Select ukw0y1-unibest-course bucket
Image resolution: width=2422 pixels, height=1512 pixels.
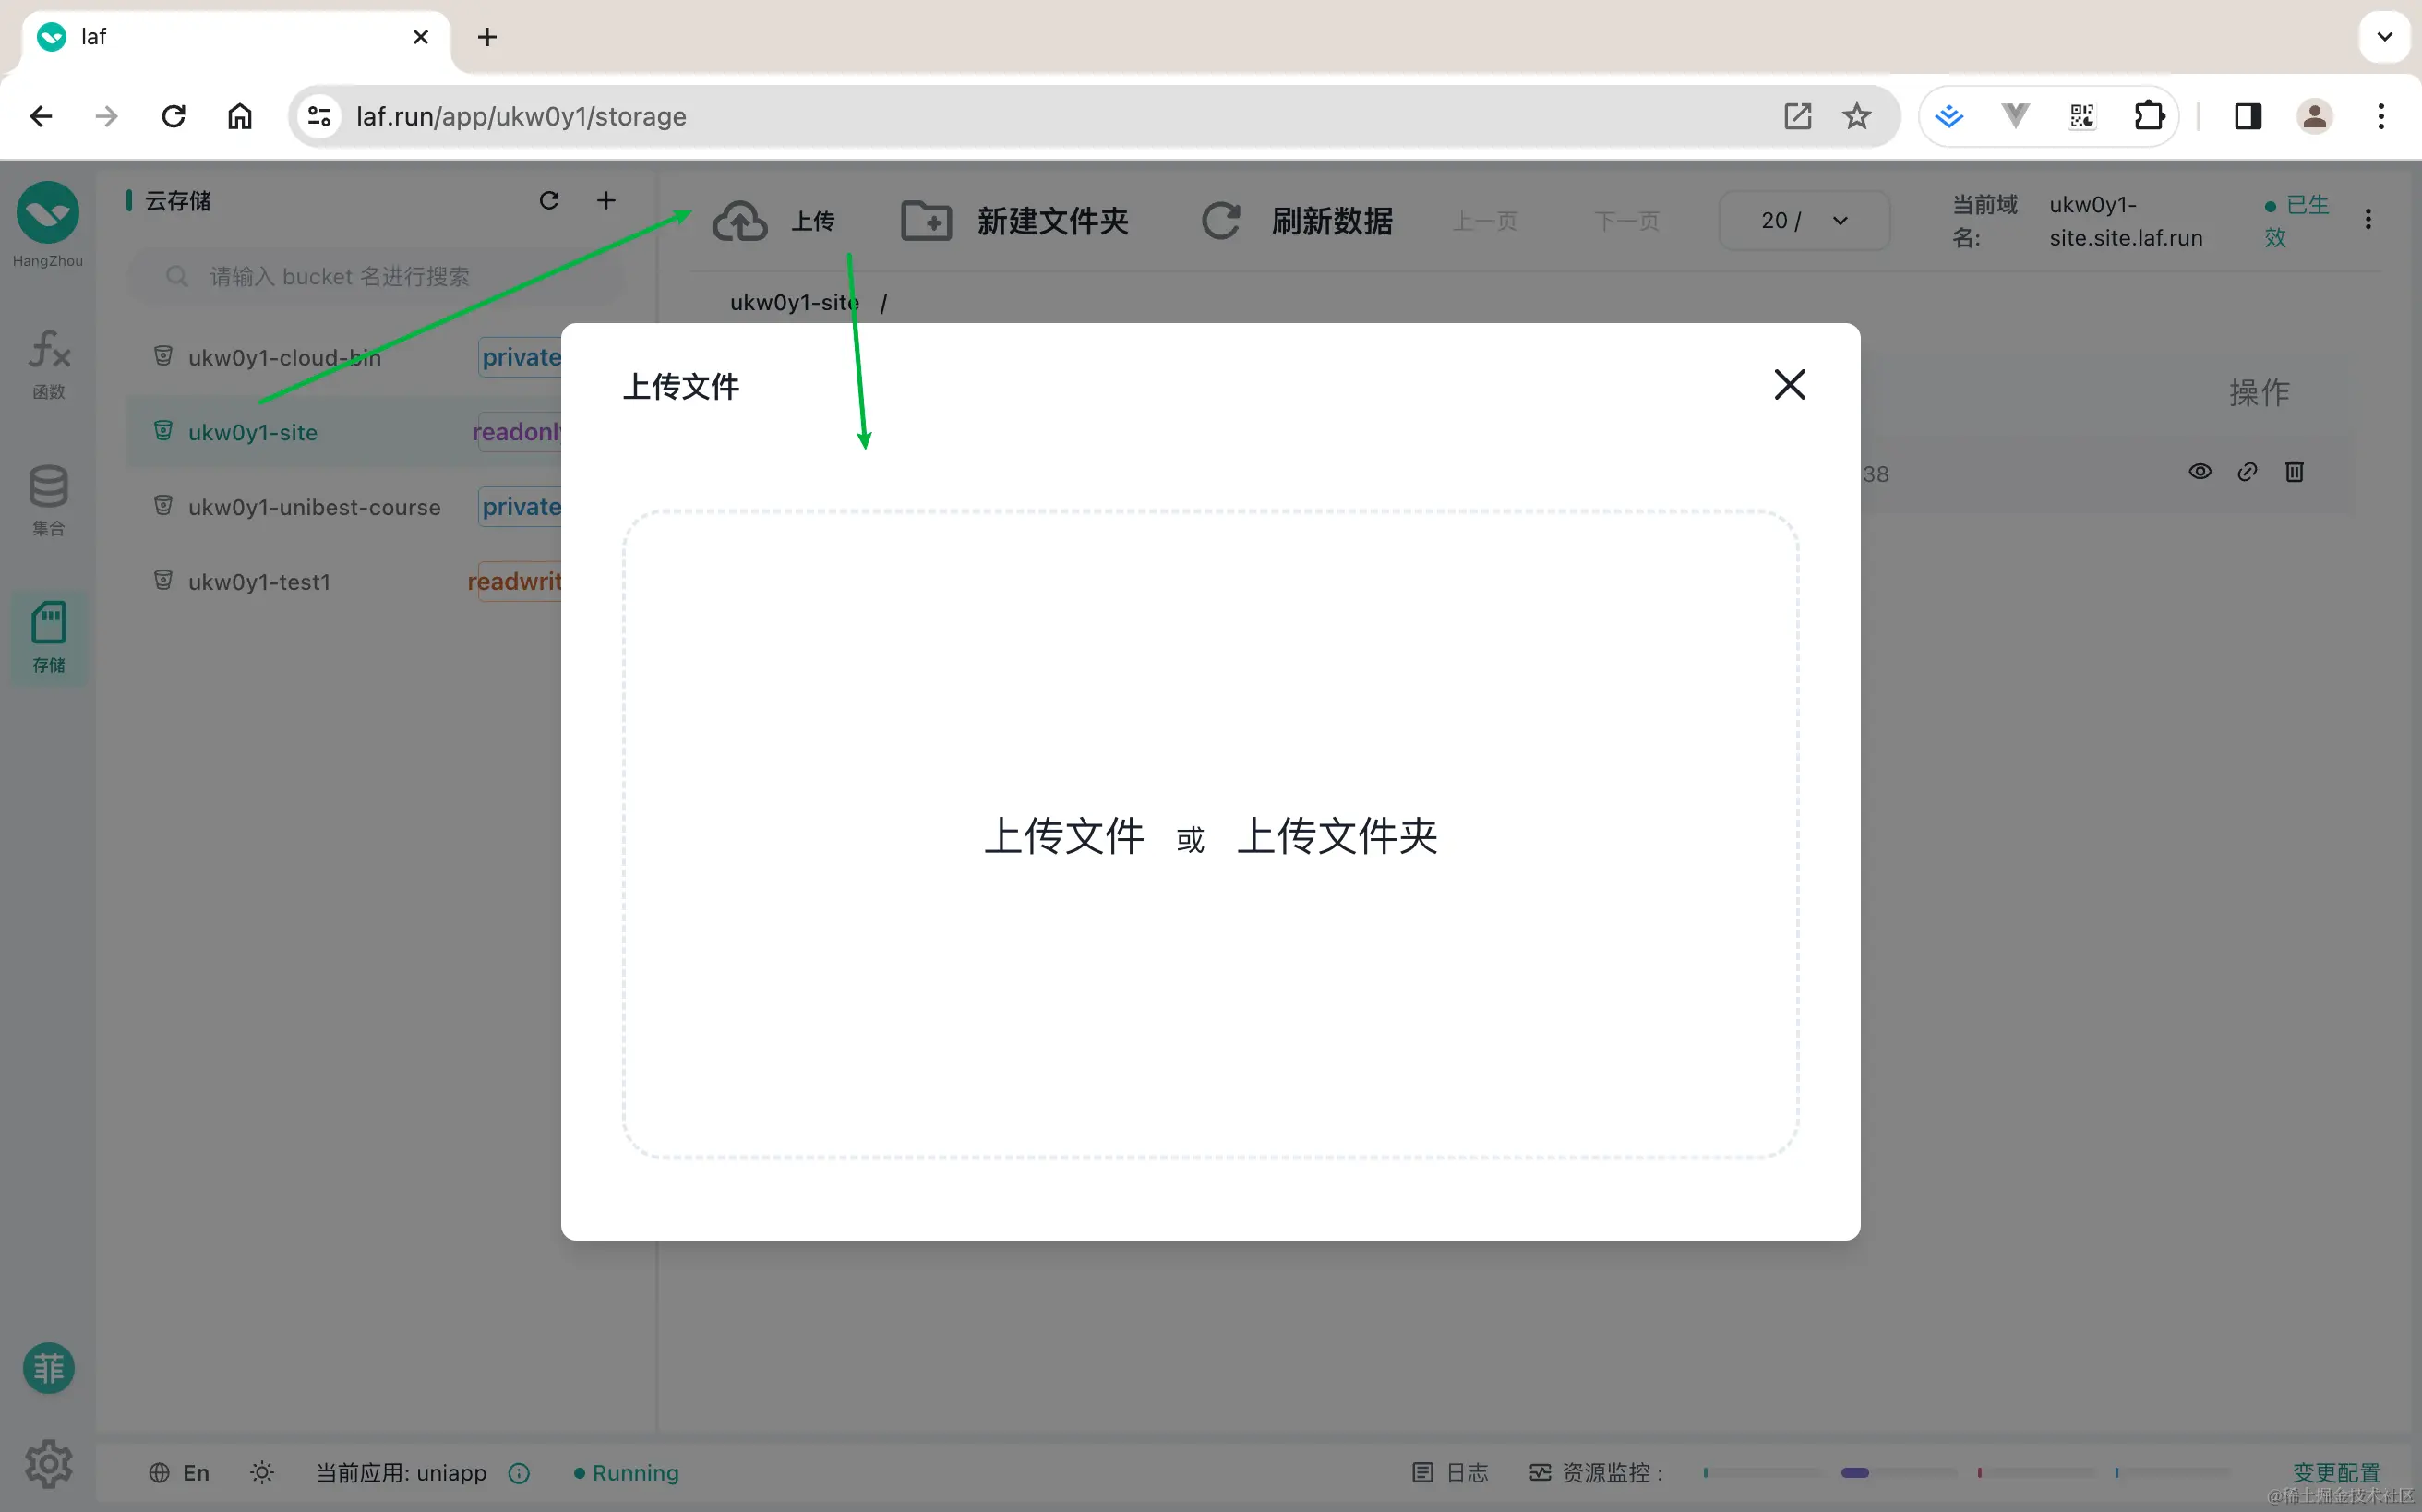314,507
